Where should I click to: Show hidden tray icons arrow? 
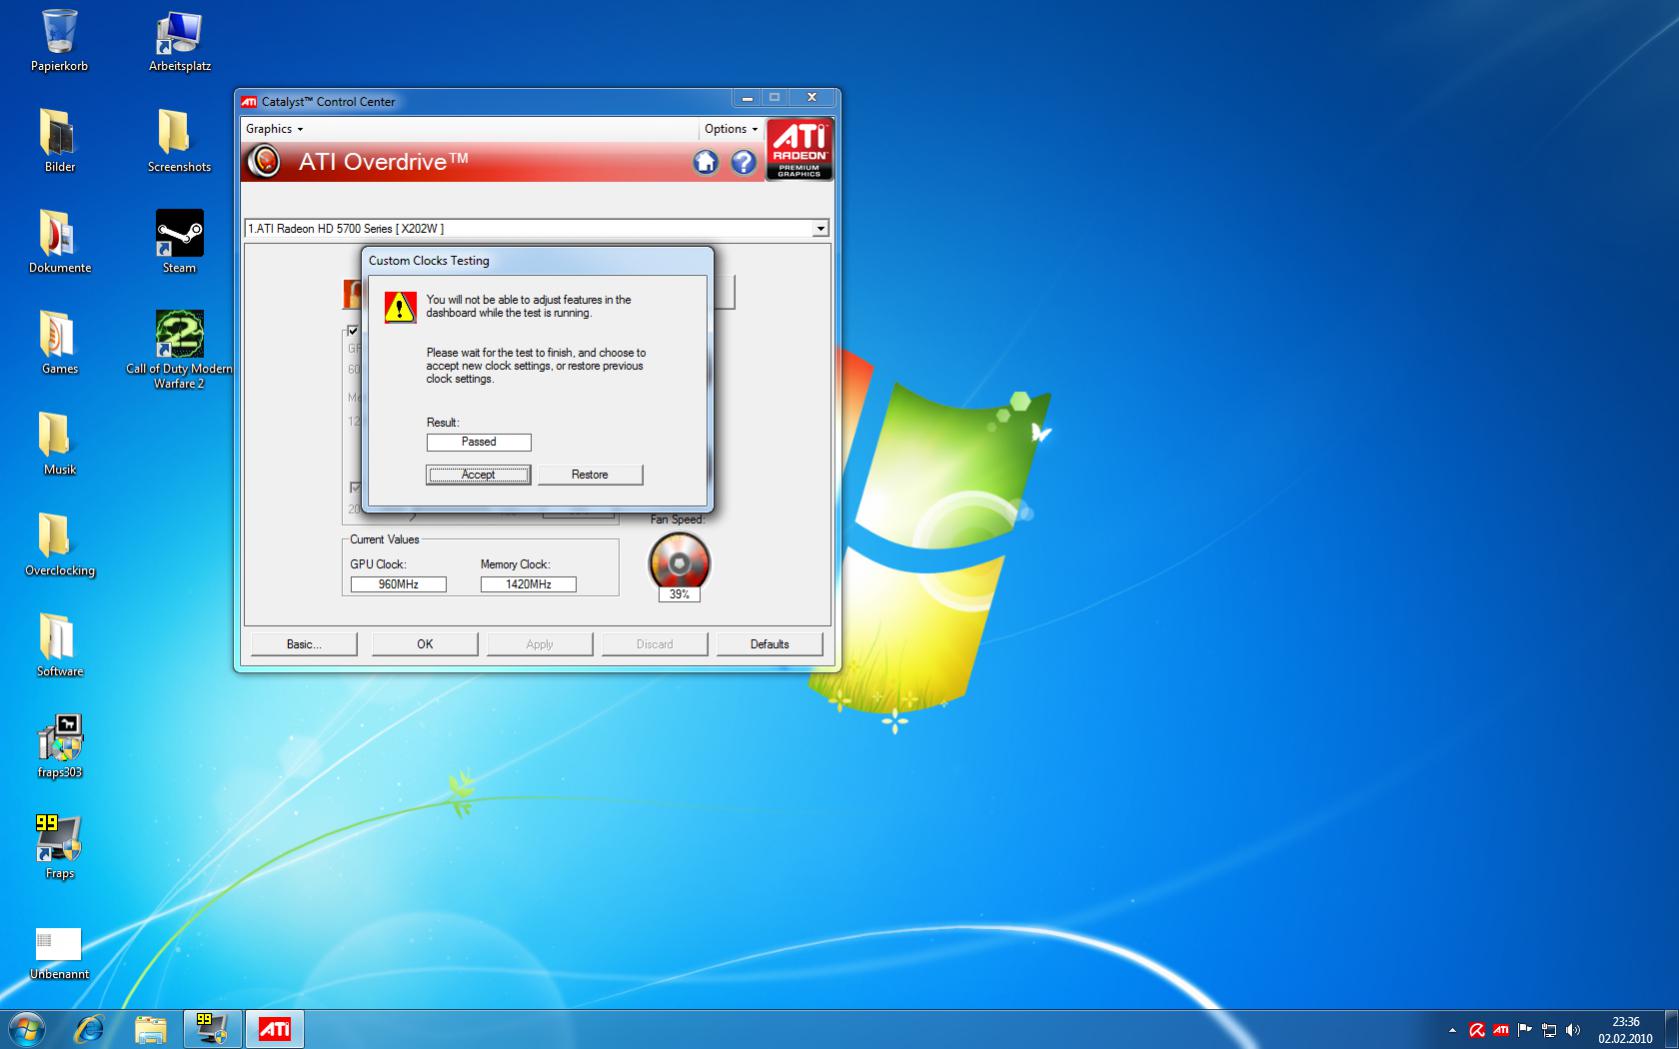click(1452, 1030)
